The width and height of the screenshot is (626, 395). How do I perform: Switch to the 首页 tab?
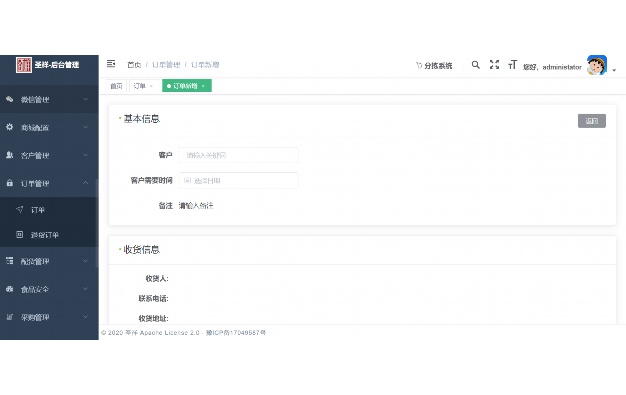(116, 86)
